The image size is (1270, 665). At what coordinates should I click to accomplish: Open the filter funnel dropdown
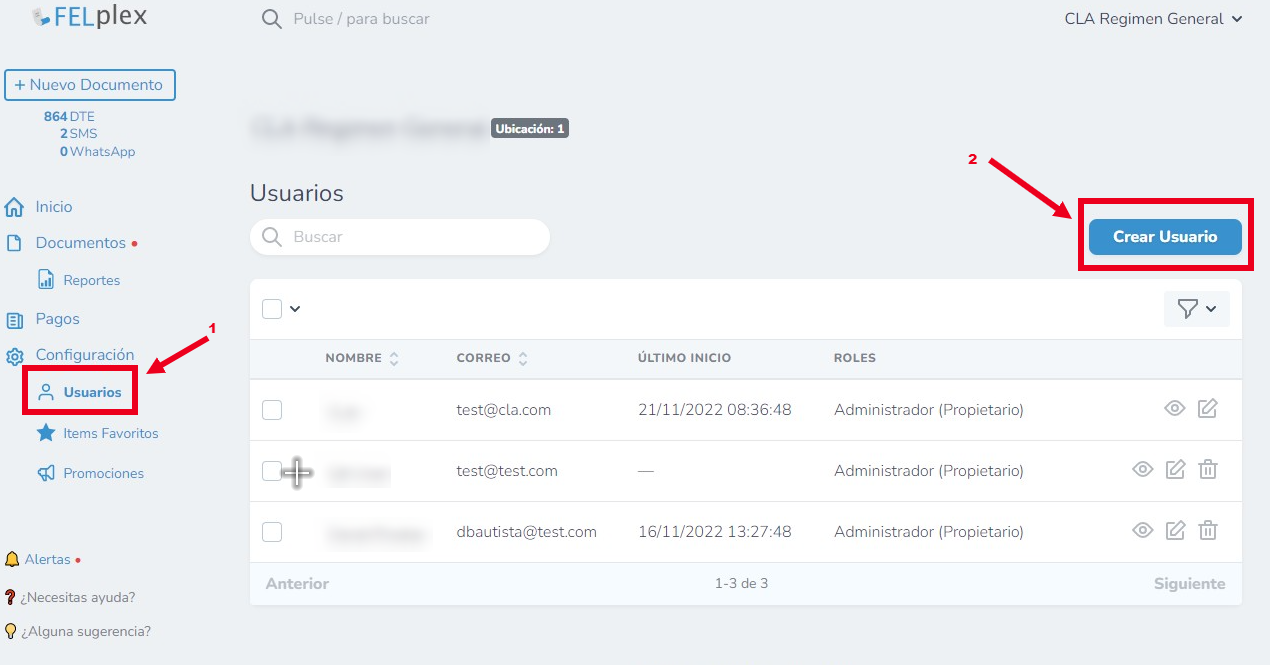pos(1196,309)
